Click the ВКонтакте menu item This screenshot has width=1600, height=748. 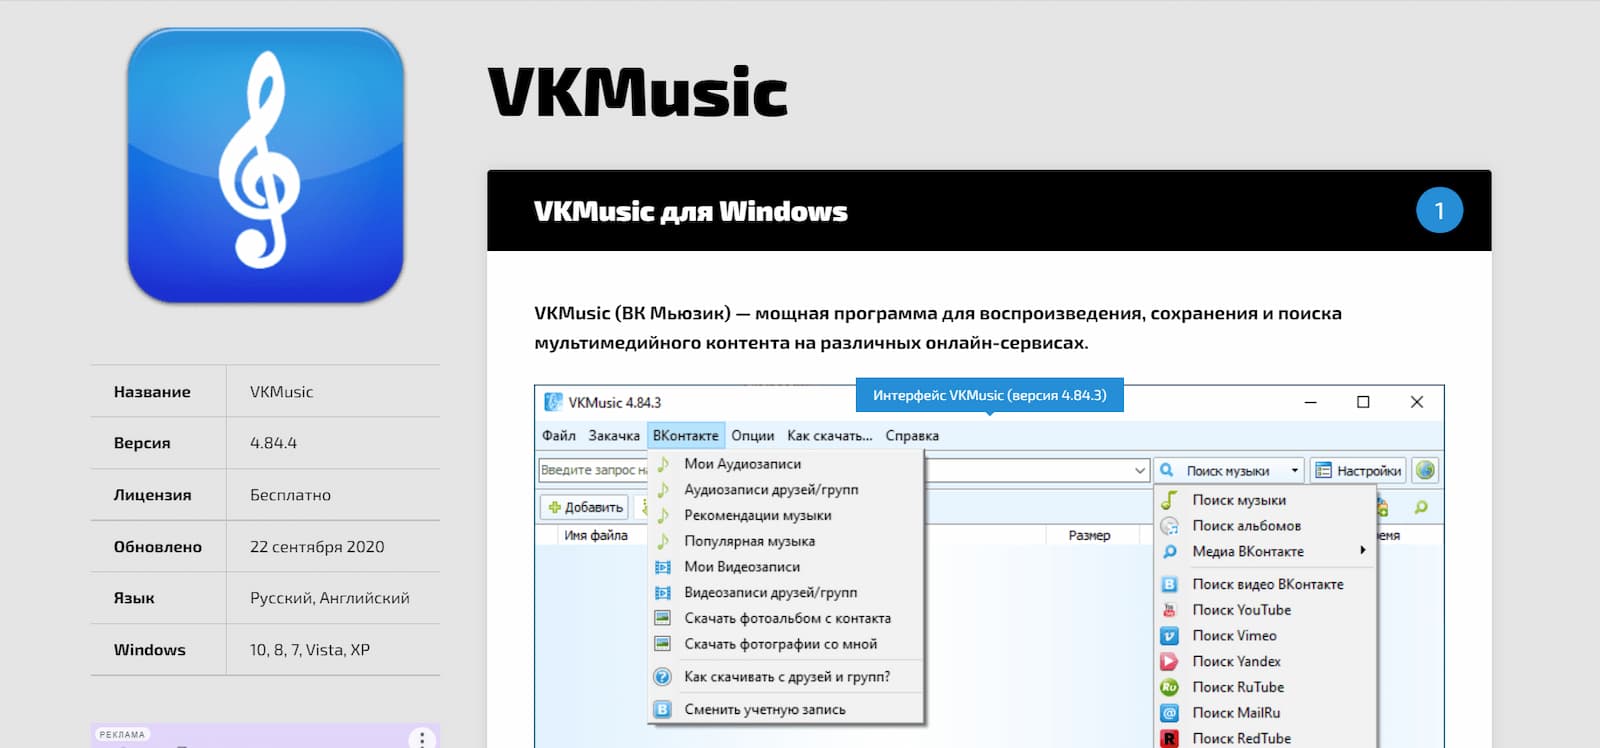click(685, 436)
